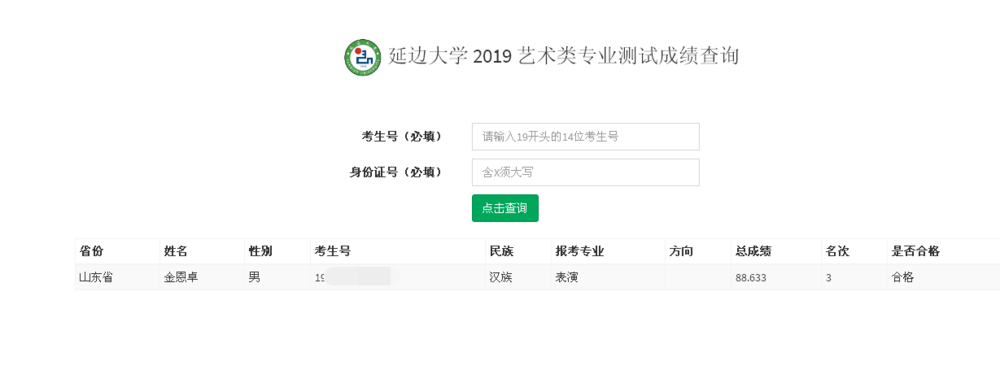Click the 山东省 cell in results row
The height and width of the screenshot is (370, 1000).
click(x=96, y=278)
